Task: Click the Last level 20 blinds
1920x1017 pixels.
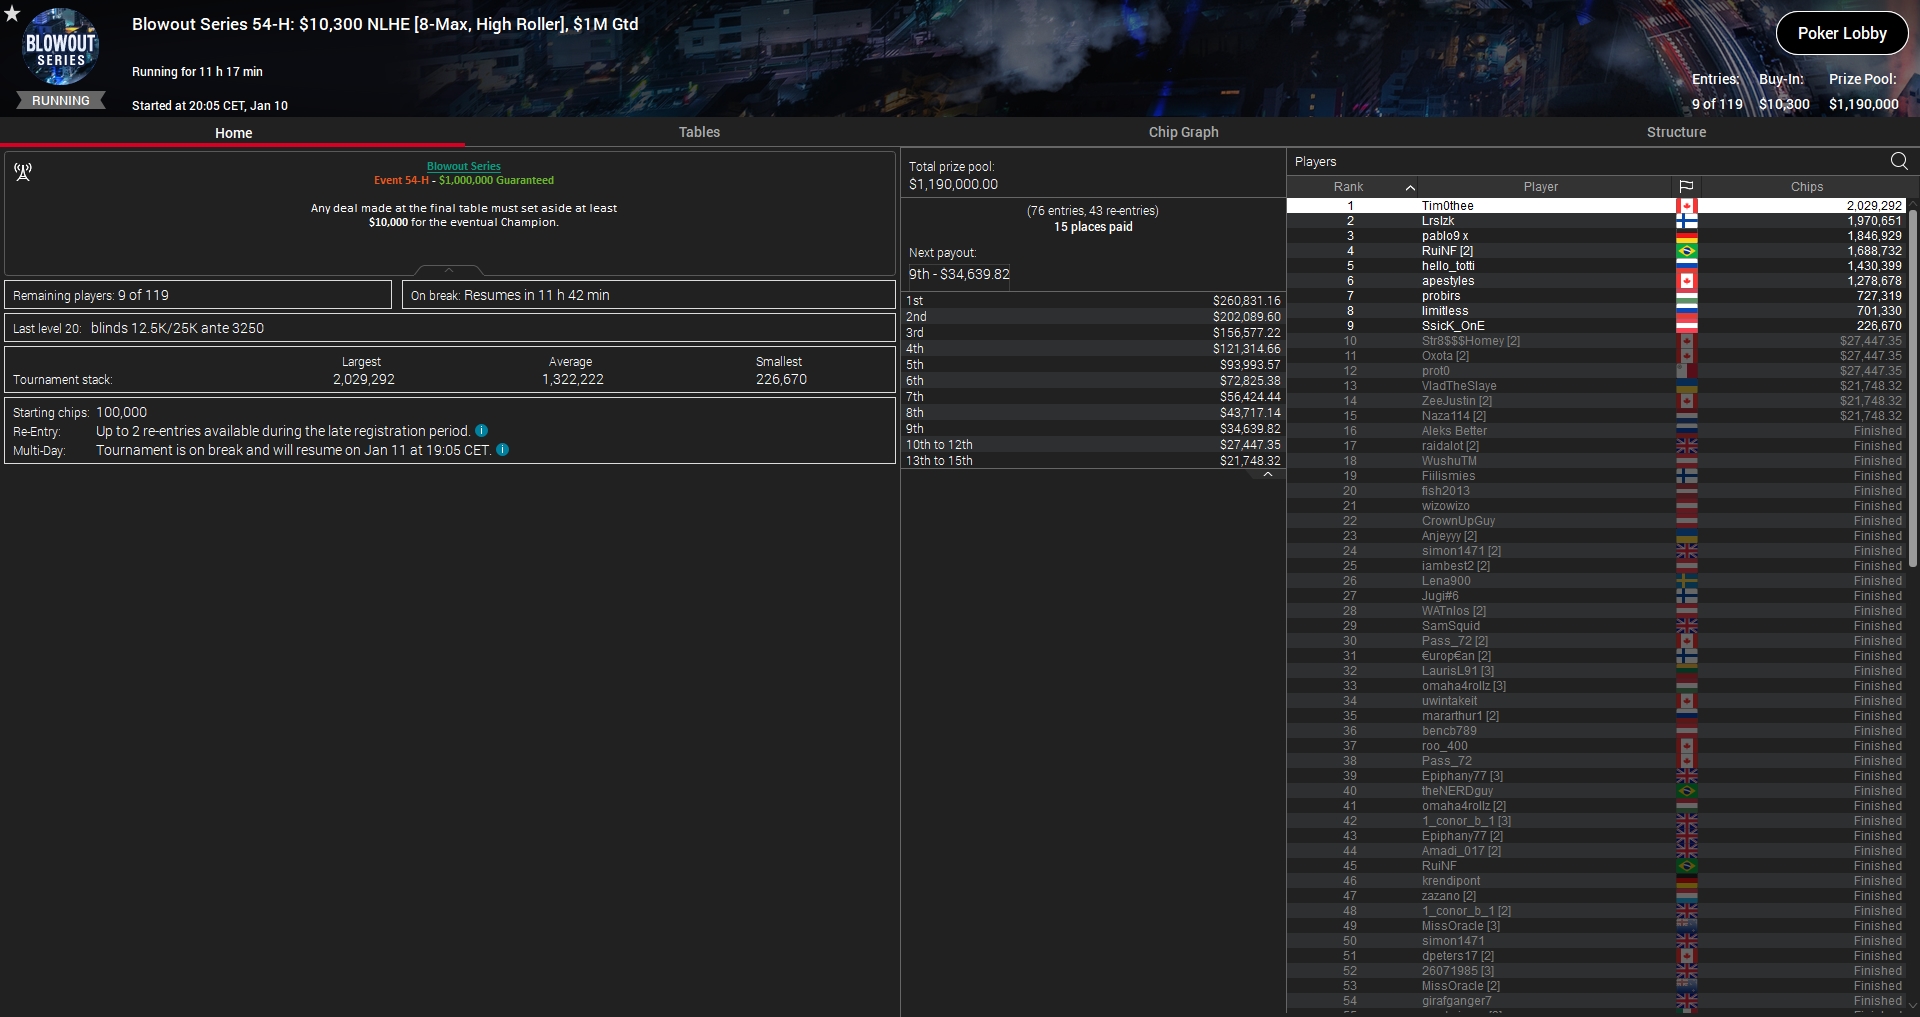Action: tap(450, 328)
